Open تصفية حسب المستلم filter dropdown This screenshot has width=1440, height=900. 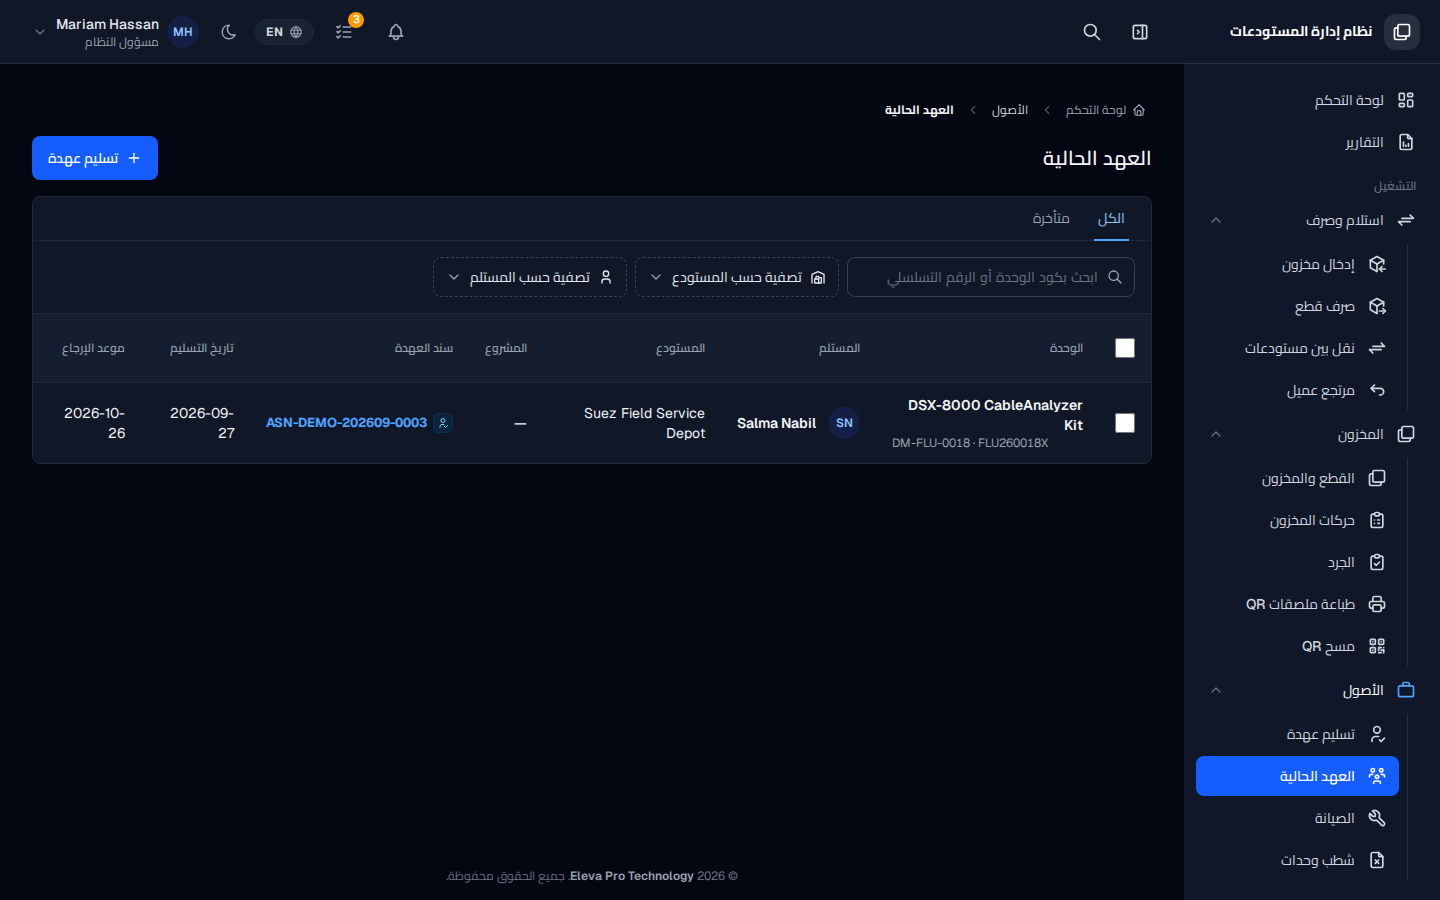pyautogui.click(x=530, y=277)
